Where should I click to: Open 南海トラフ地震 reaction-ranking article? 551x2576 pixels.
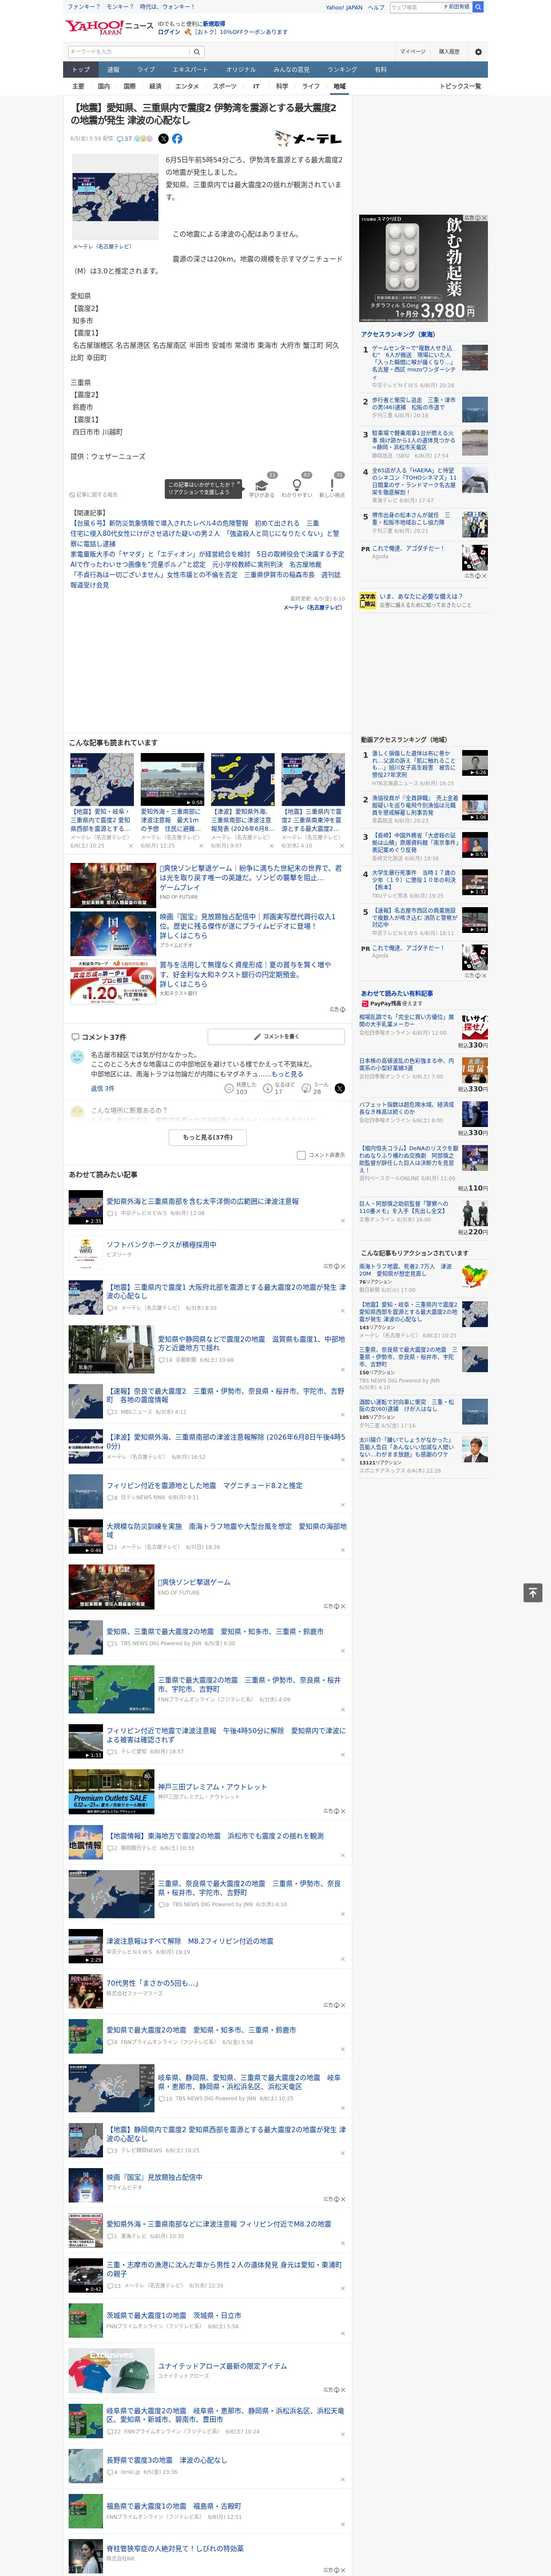click(406, 1269)
